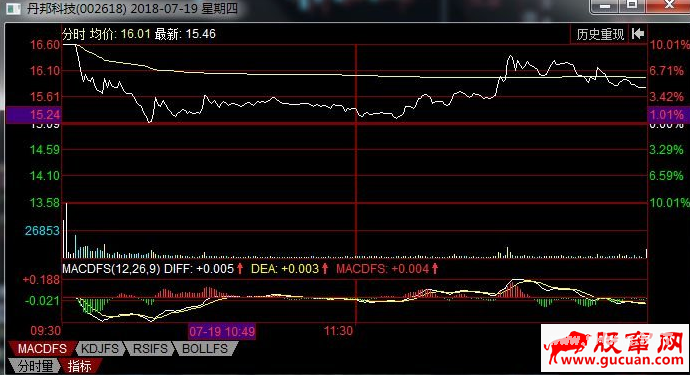Click the back arrow icon beside 历史重现
Viewport: 690px width, 375px height.
(638, 34)
